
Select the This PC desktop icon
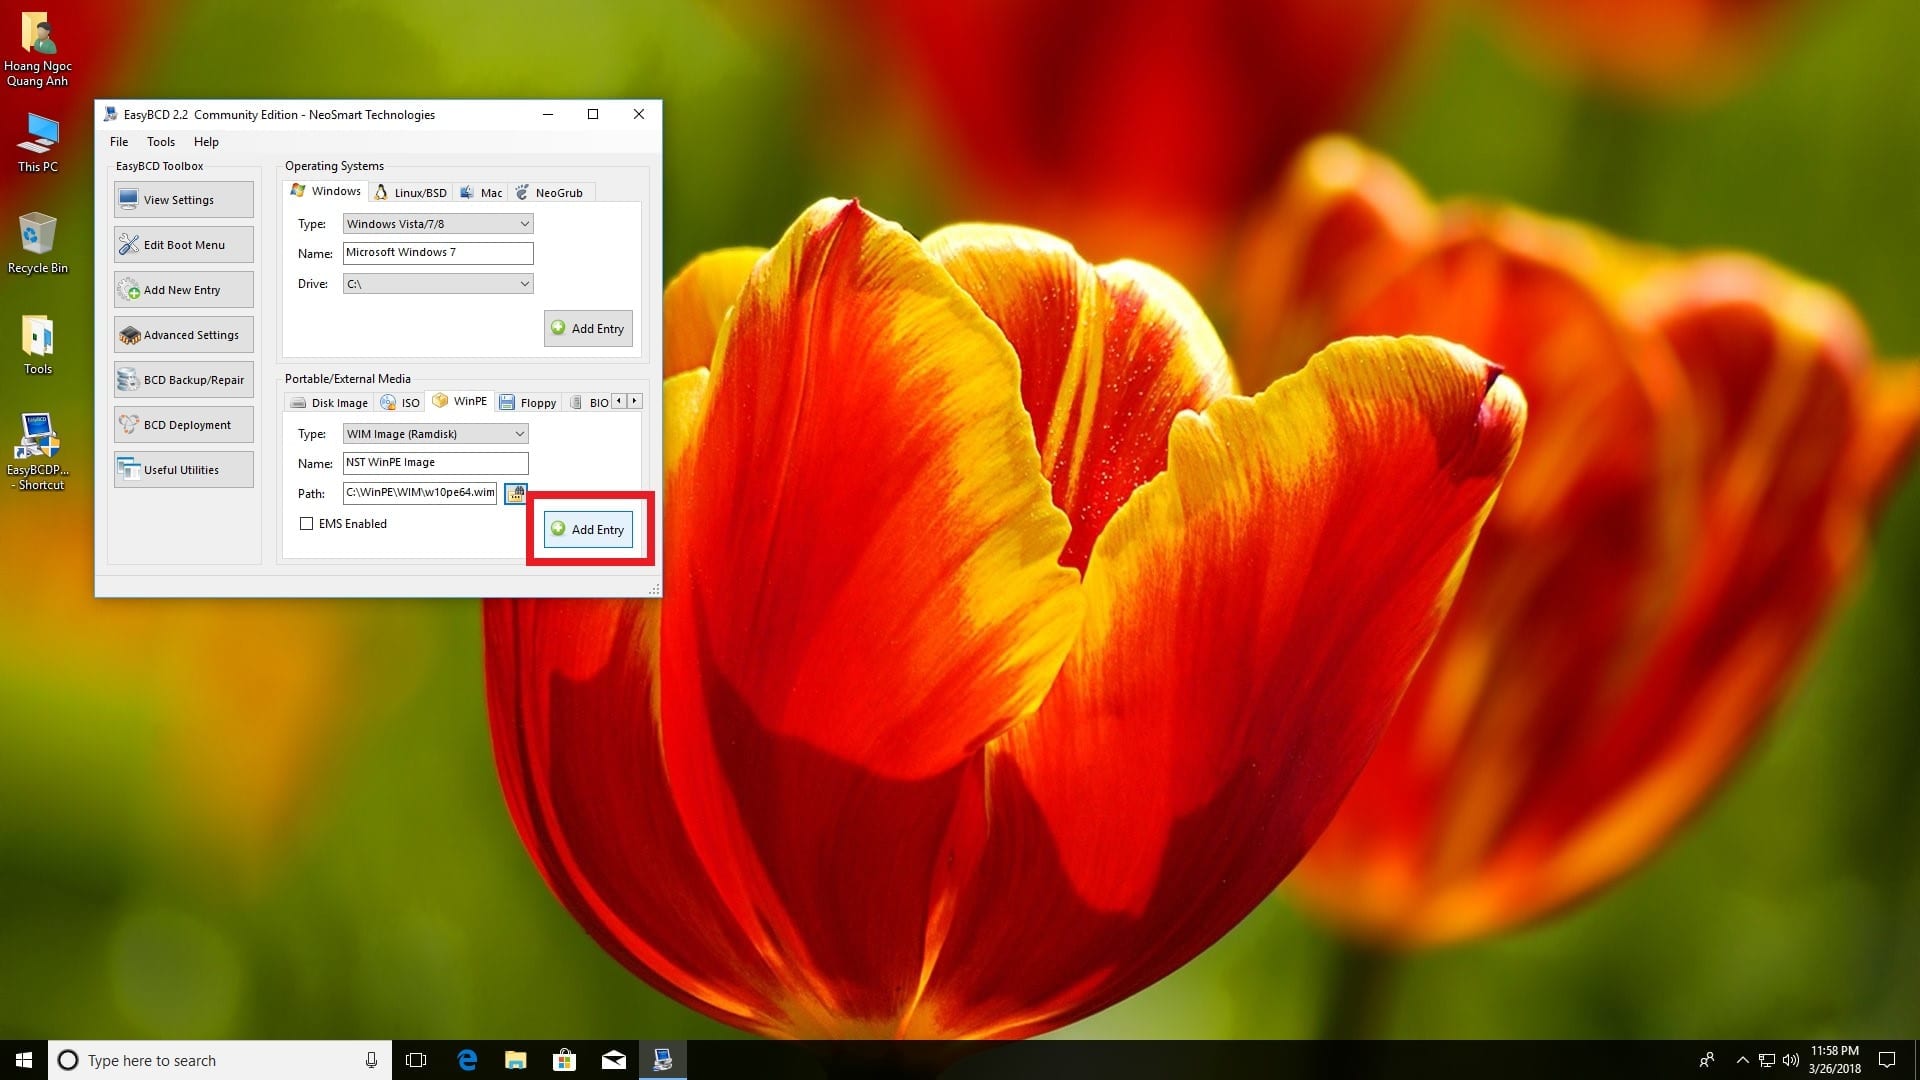[x=38, y=142]
